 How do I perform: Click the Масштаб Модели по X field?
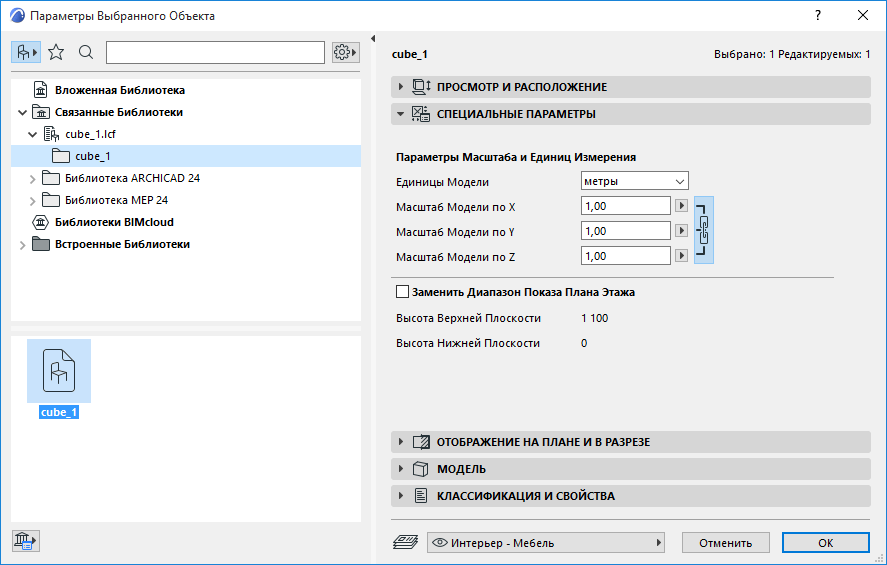pyautogui.click(x=625, y=206)
